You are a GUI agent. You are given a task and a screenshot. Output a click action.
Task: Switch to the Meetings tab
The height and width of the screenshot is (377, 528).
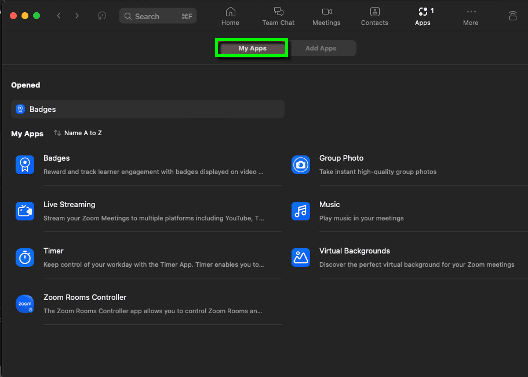coord(326,16)
